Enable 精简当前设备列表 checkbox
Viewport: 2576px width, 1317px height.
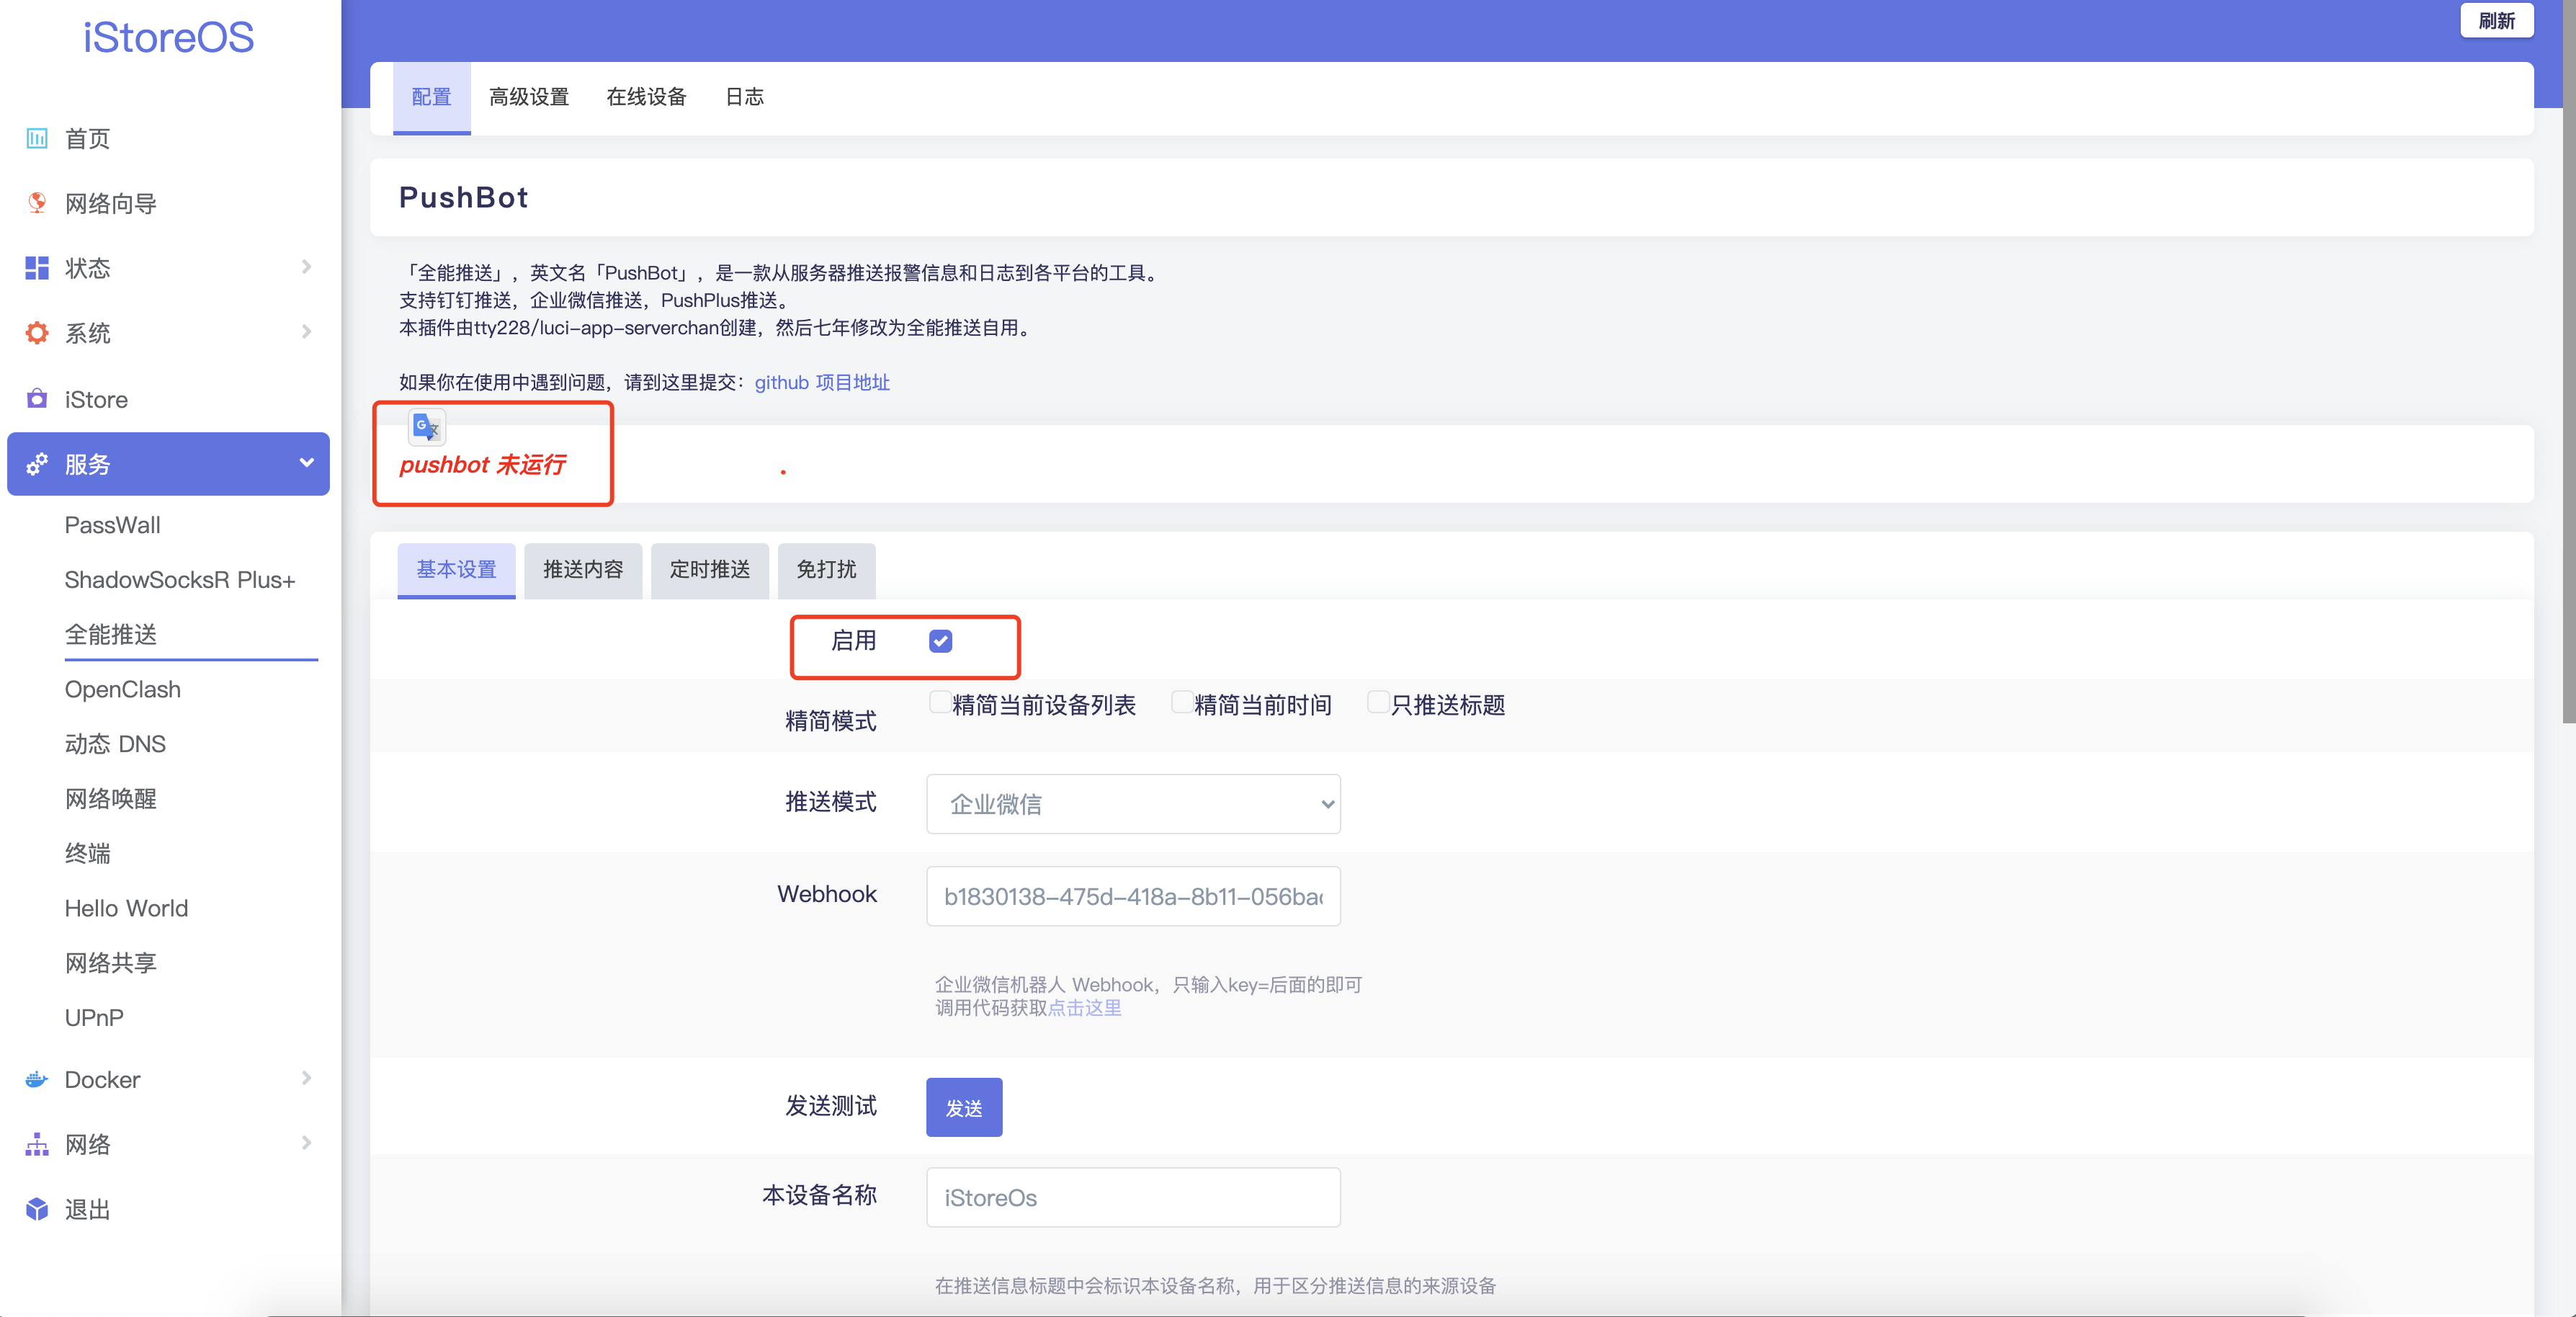coord(939,702)
